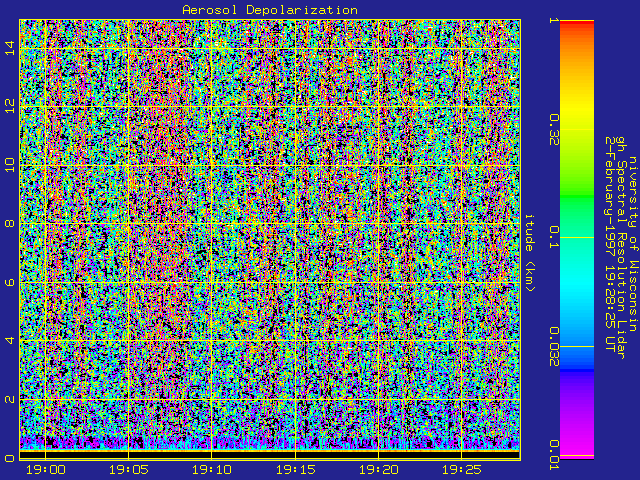Pick the red region of the colorbar
The image size is (640, 480).
[577, 25]
